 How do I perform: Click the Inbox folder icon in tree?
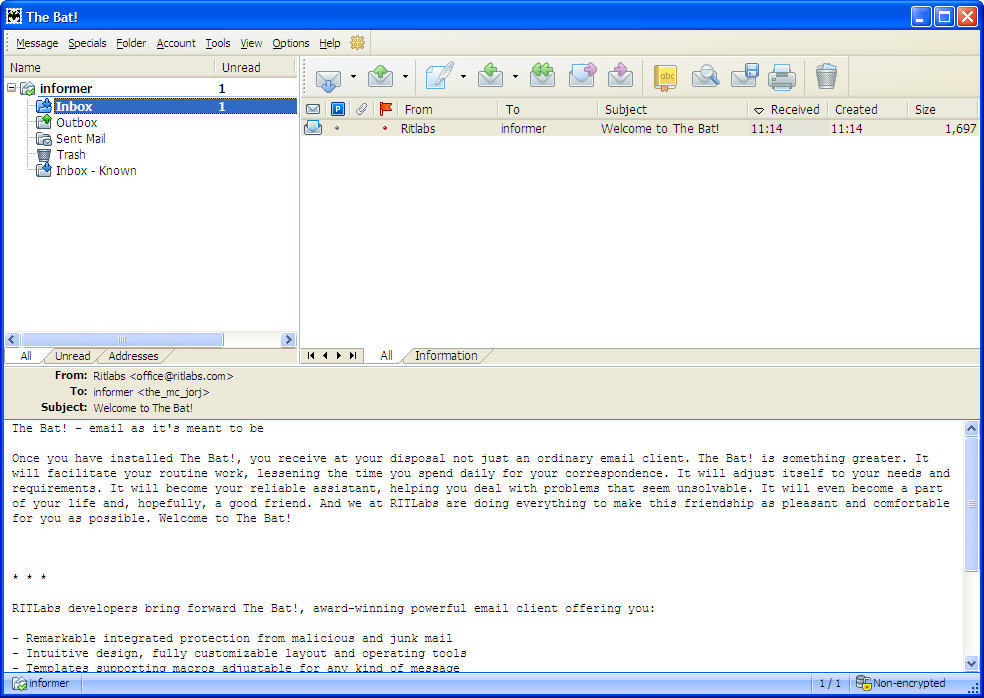click(44, 105)
